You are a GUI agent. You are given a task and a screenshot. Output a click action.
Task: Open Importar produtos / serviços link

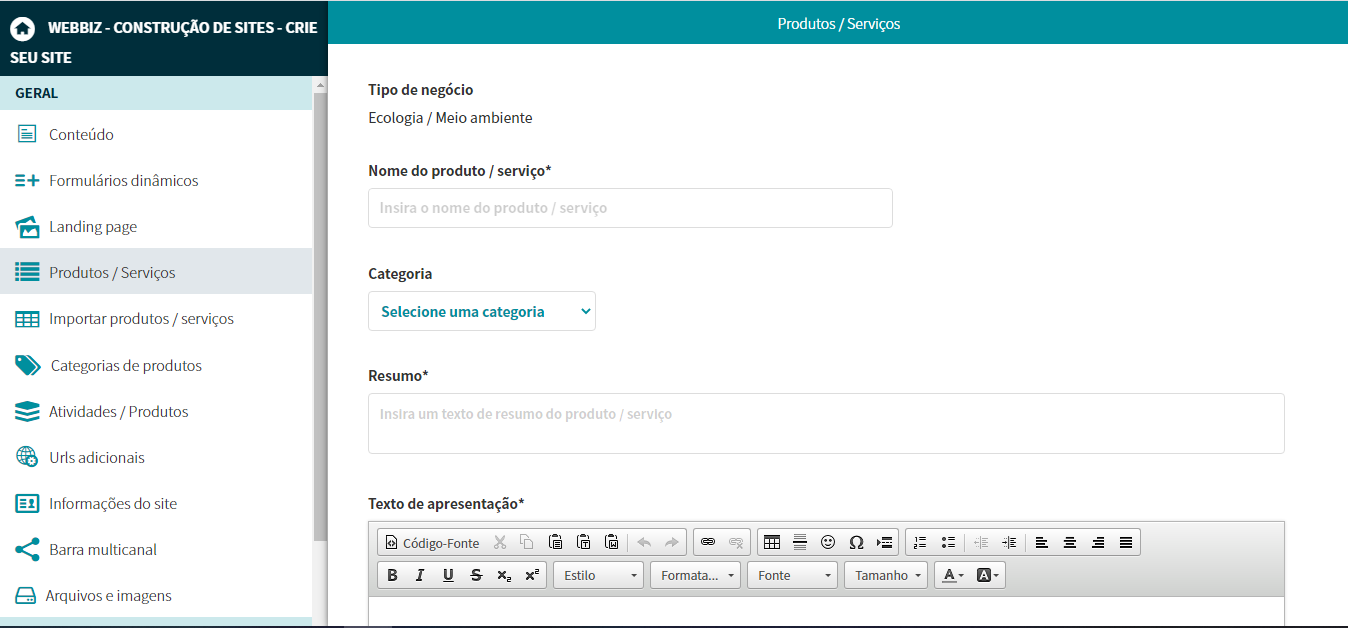pos(141,319)
